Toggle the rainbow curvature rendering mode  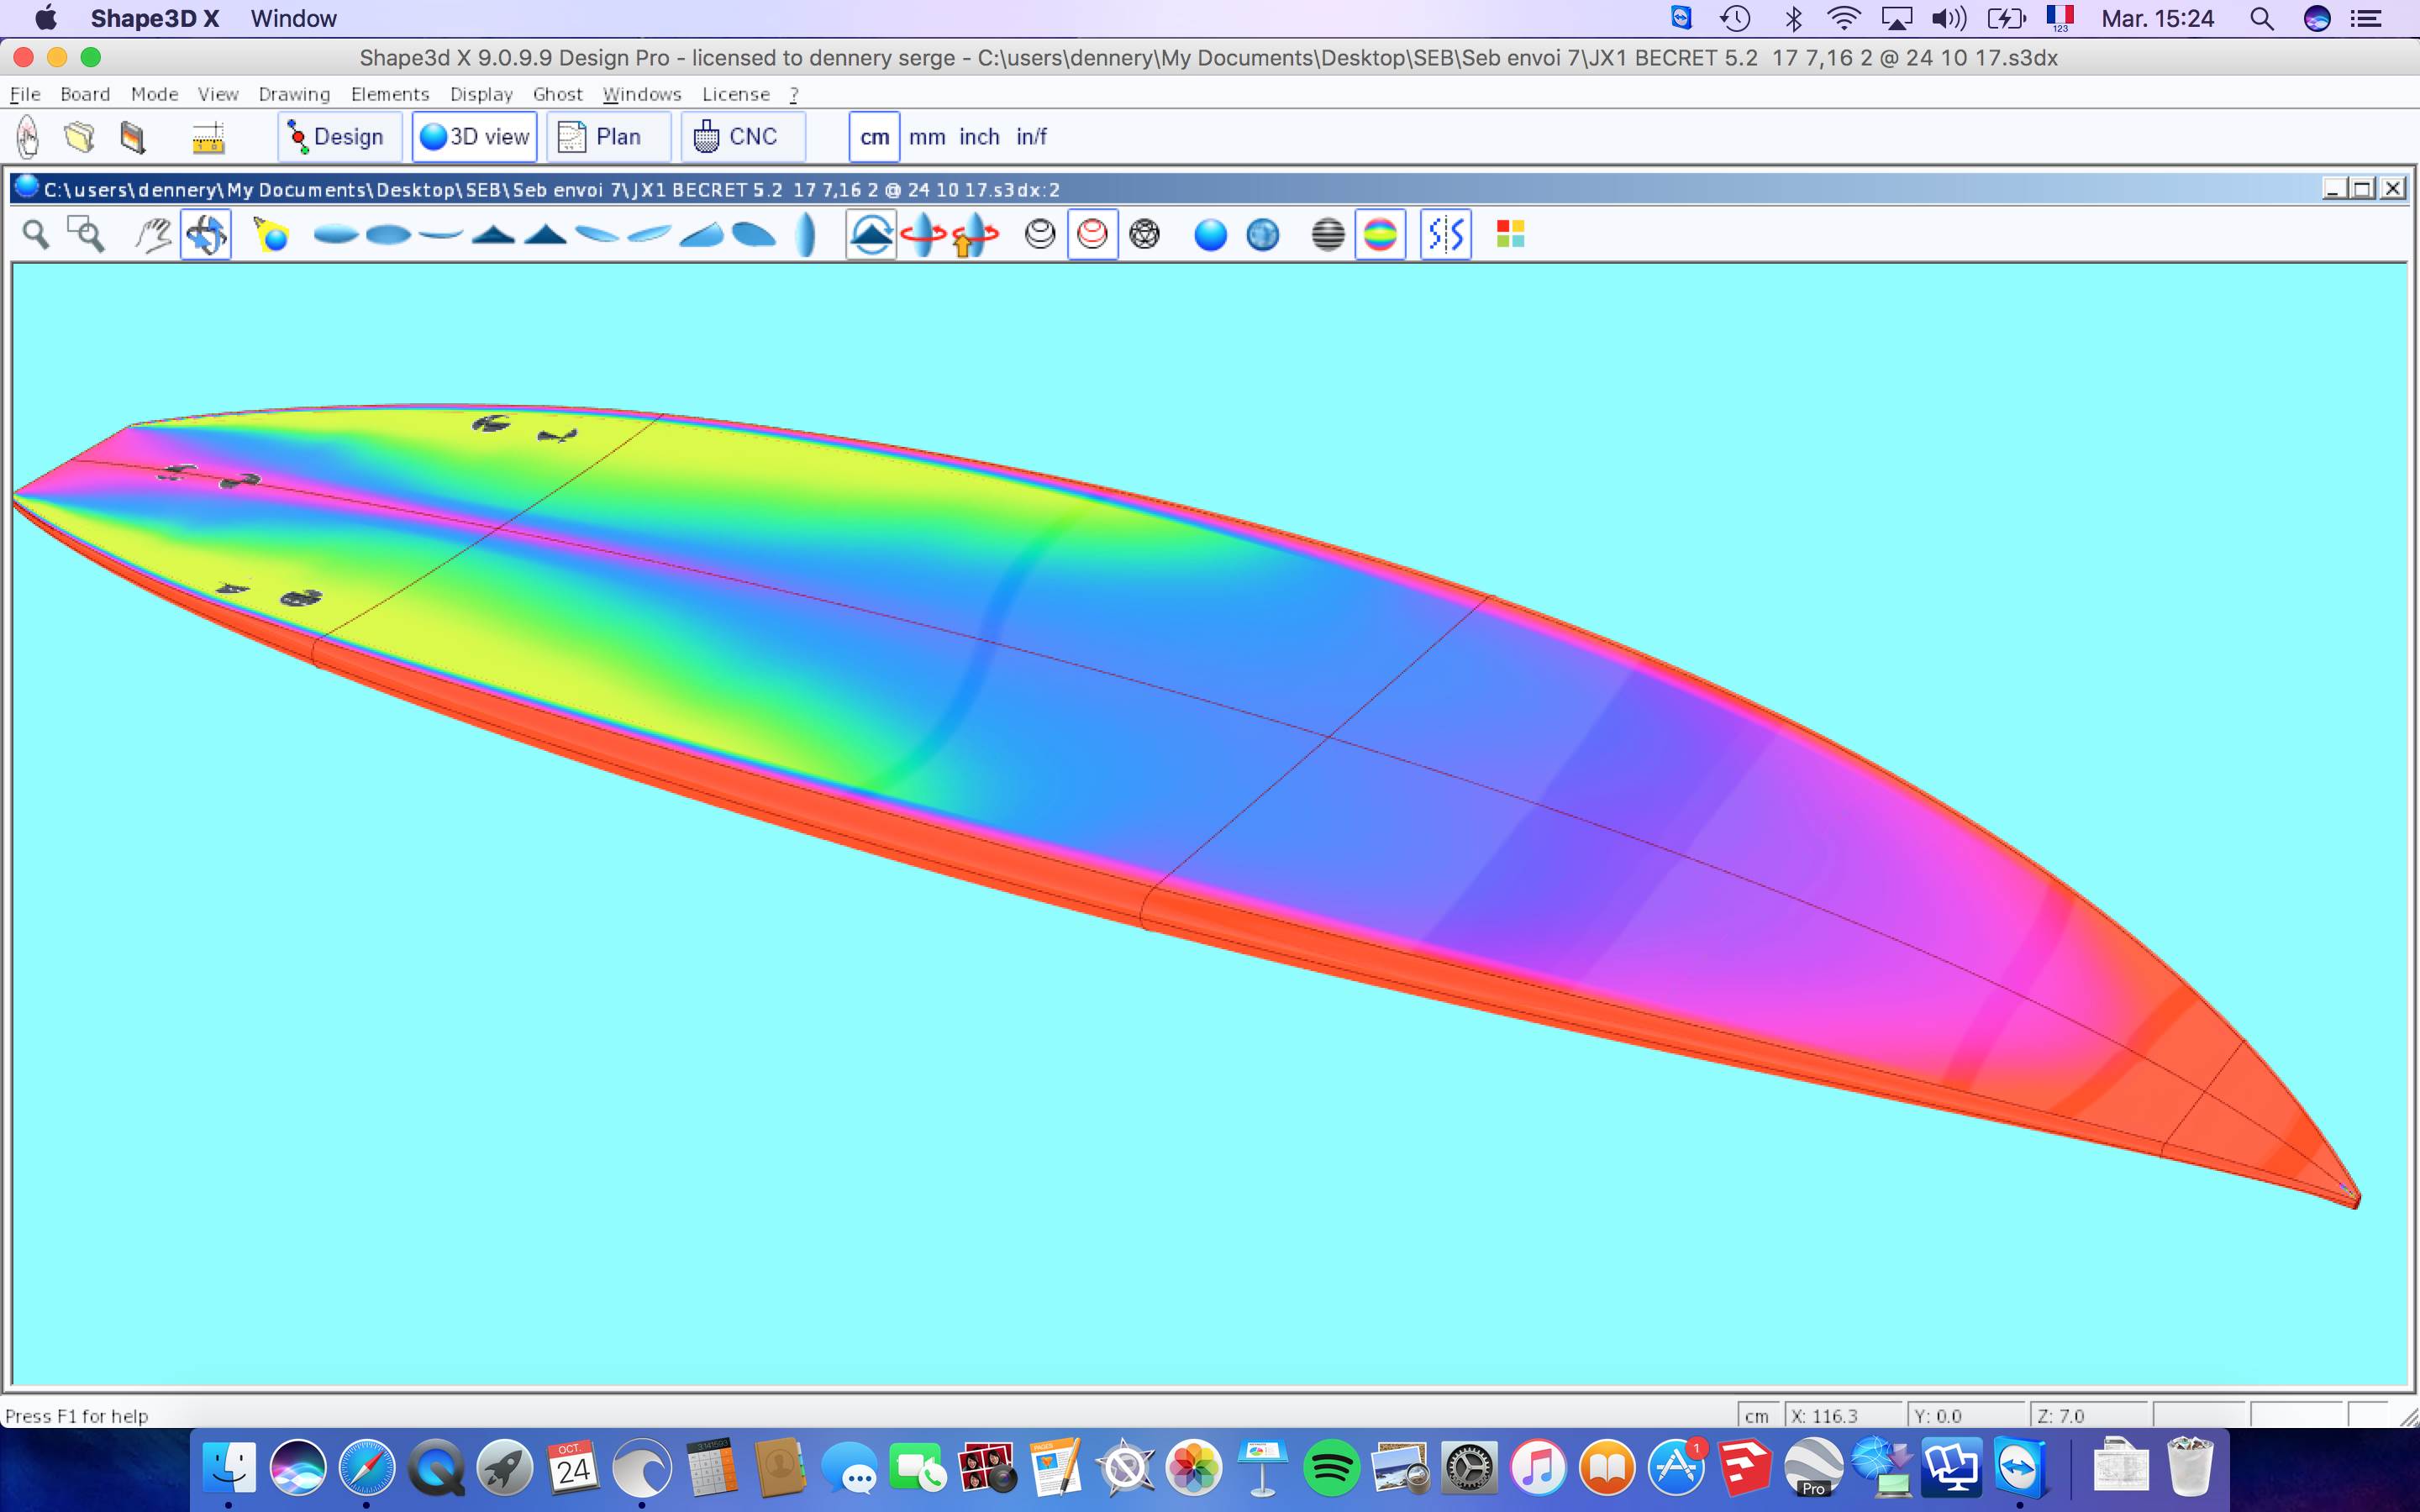tap(1380, 235)
